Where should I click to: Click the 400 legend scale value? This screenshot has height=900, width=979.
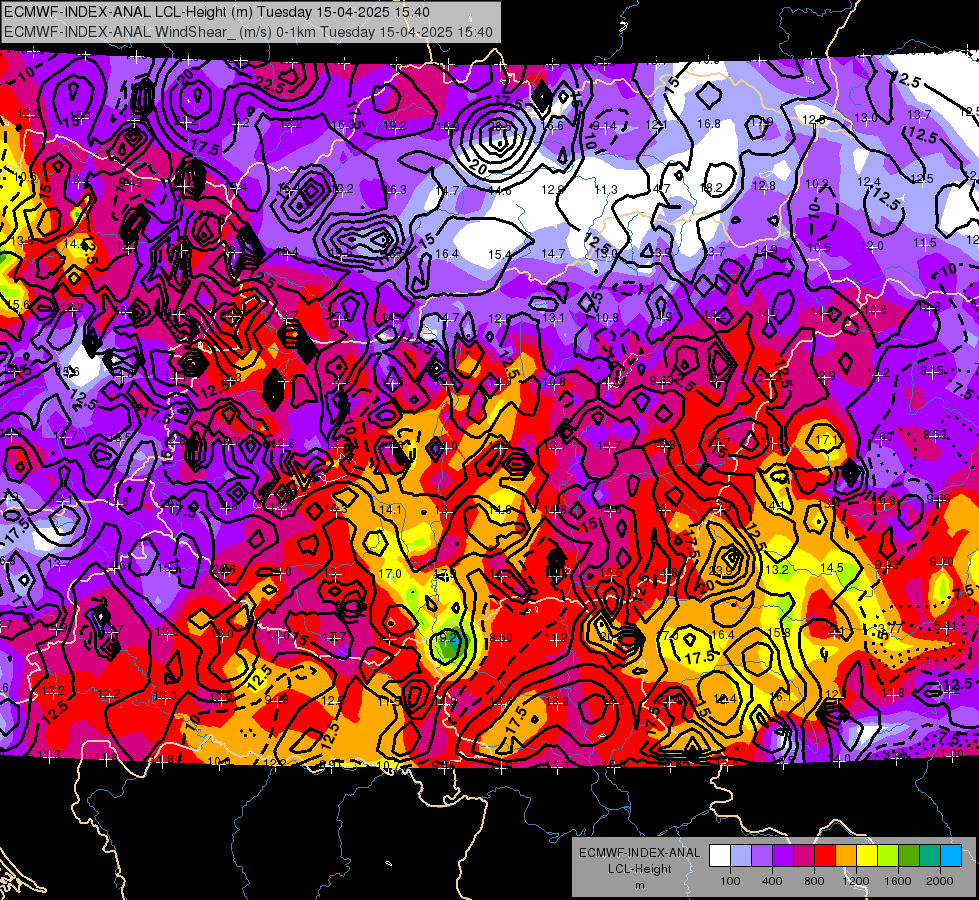point(772,881)
